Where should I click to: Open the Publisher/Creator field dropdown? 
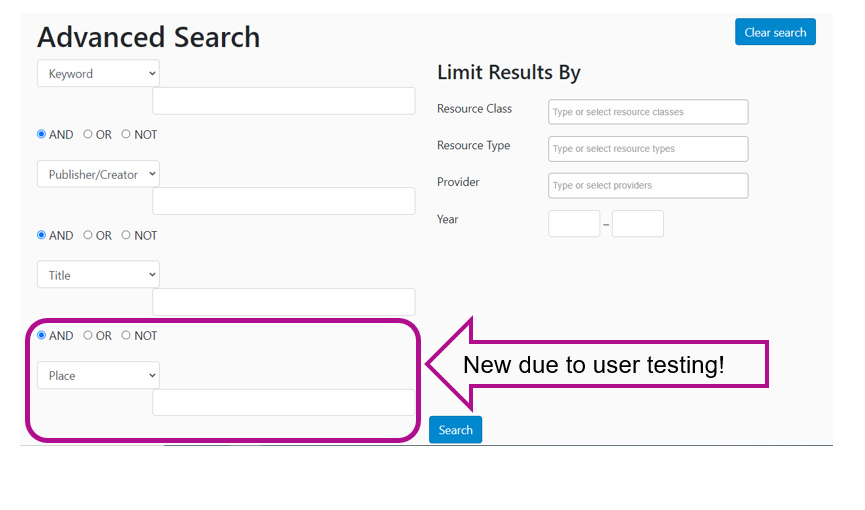point(98,174)
